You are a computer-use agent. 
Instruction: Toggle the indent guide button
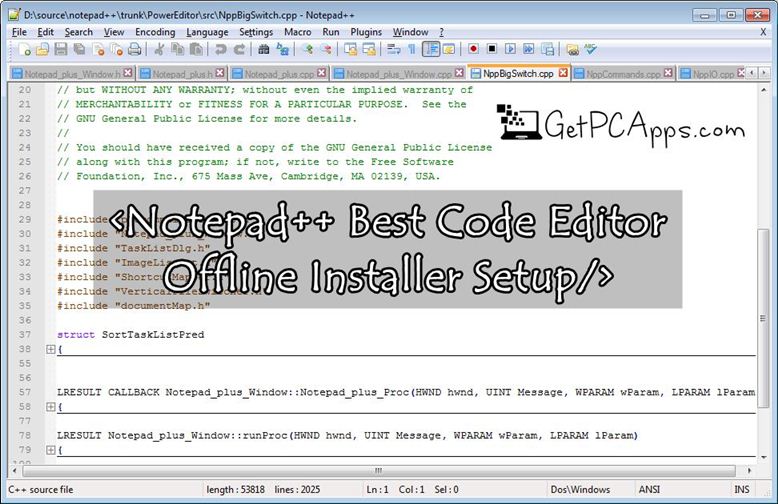(x=431, y=49)
